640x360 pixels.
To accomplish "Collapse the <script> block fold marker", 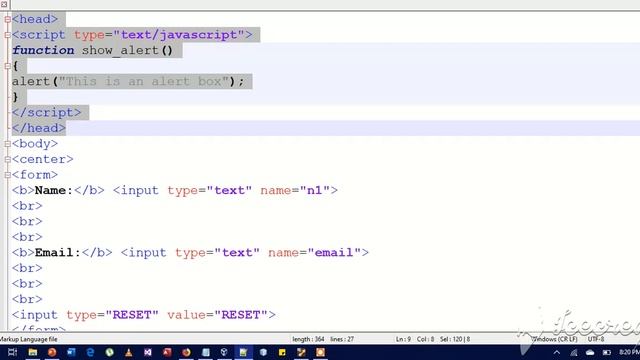I will point(7,35).
